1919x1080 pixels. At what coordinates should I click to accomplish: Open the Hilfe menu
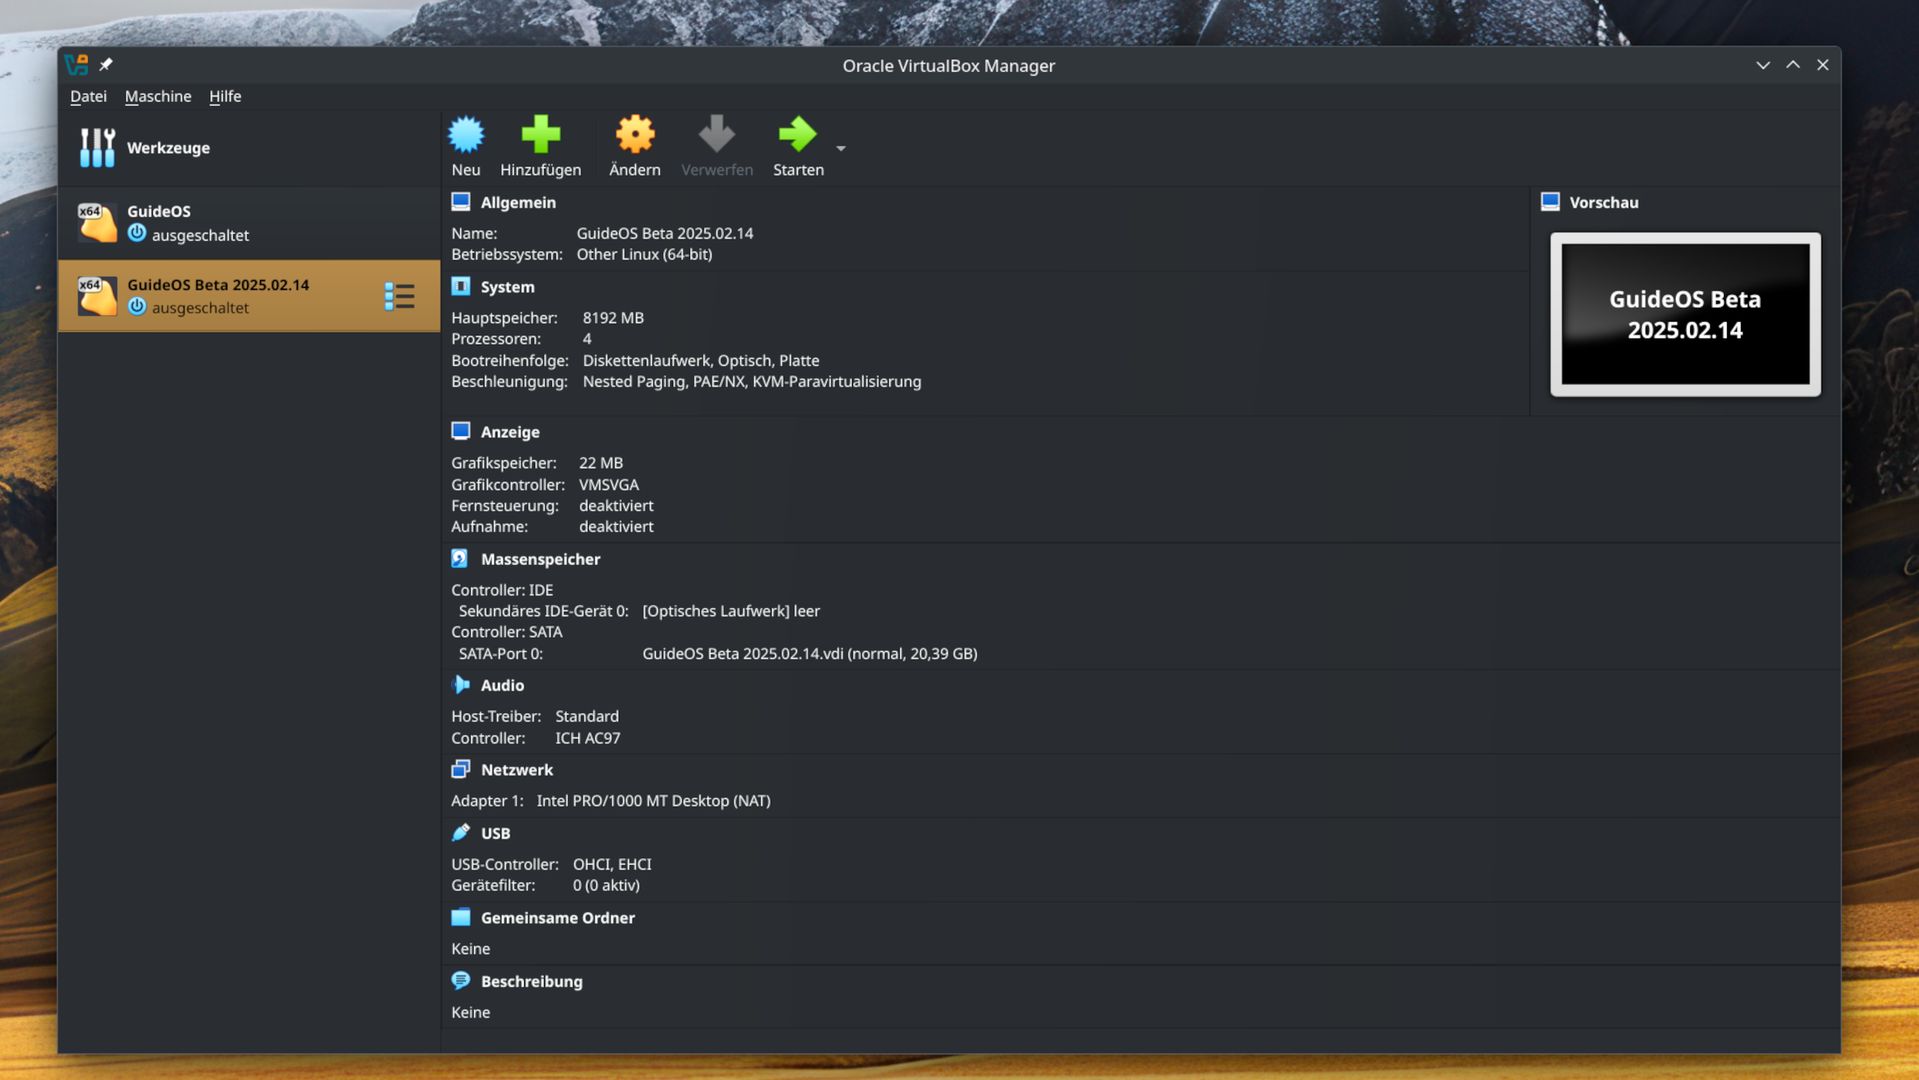pos(225,96)
